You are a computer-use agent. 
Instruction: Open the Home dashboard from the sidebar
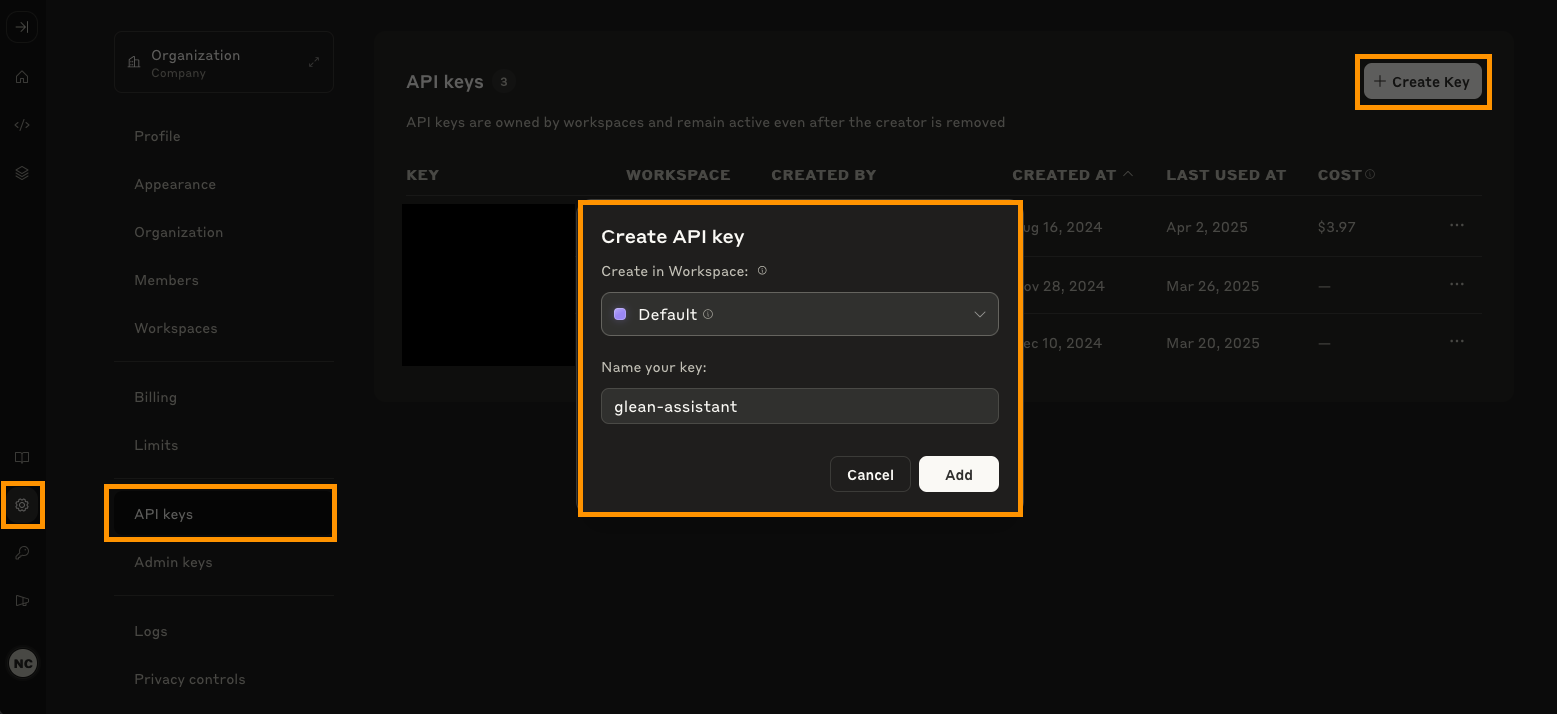click(x=22, y=76)
